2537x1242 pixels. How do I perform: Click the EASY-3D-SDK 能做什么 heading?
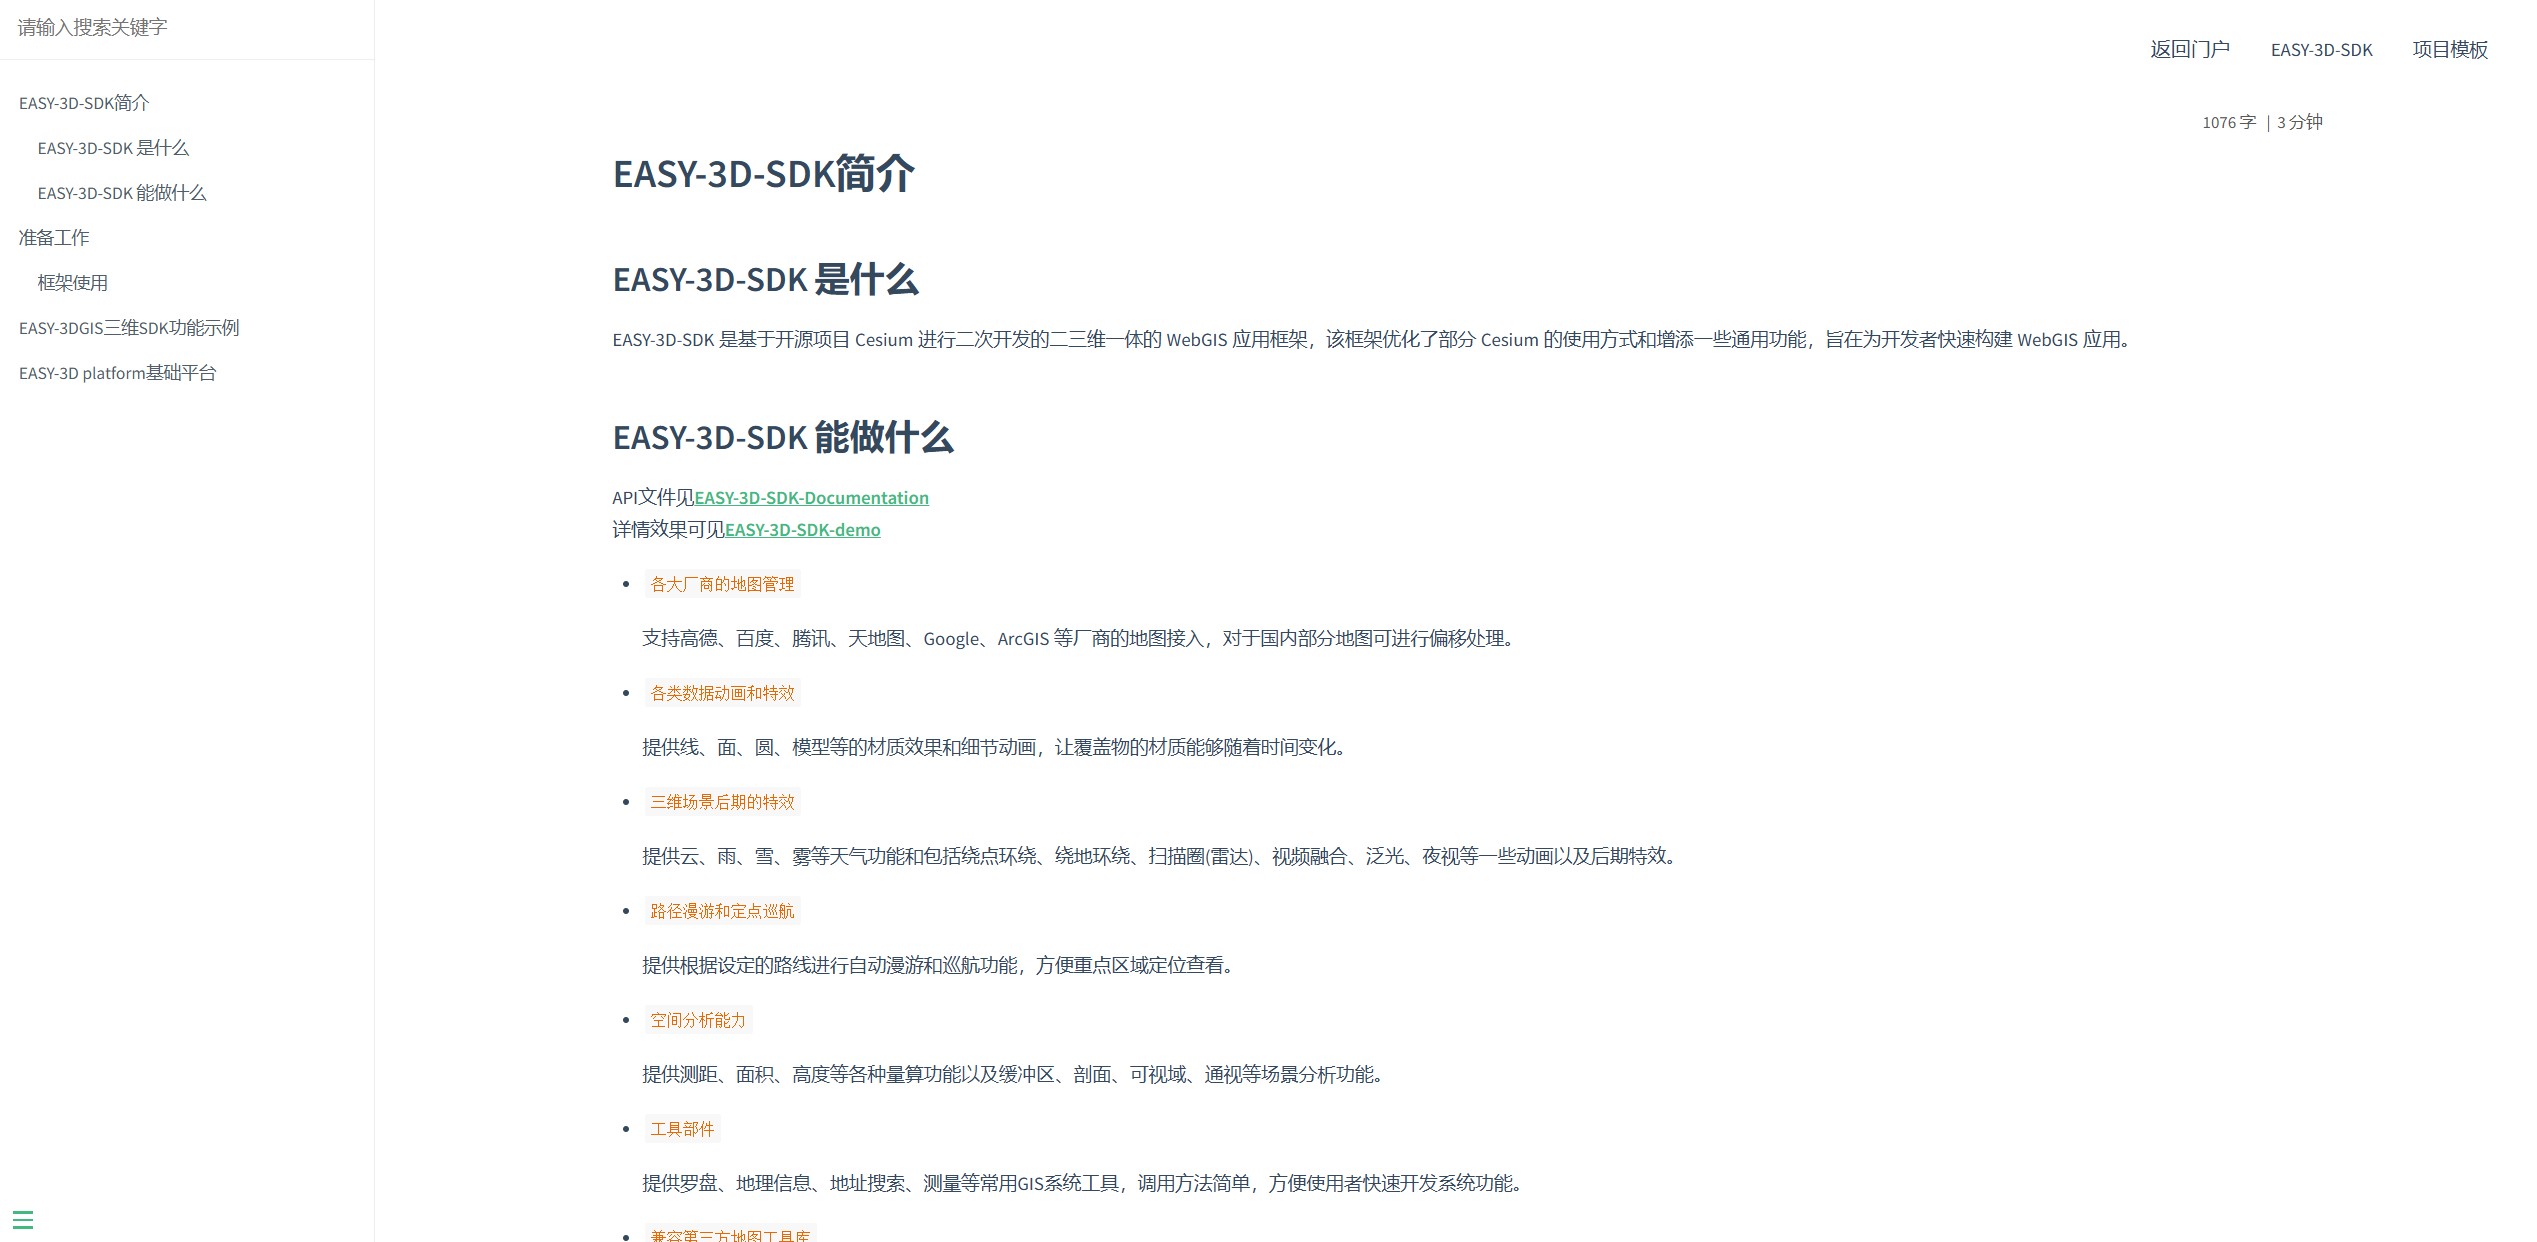click(783, 437)
